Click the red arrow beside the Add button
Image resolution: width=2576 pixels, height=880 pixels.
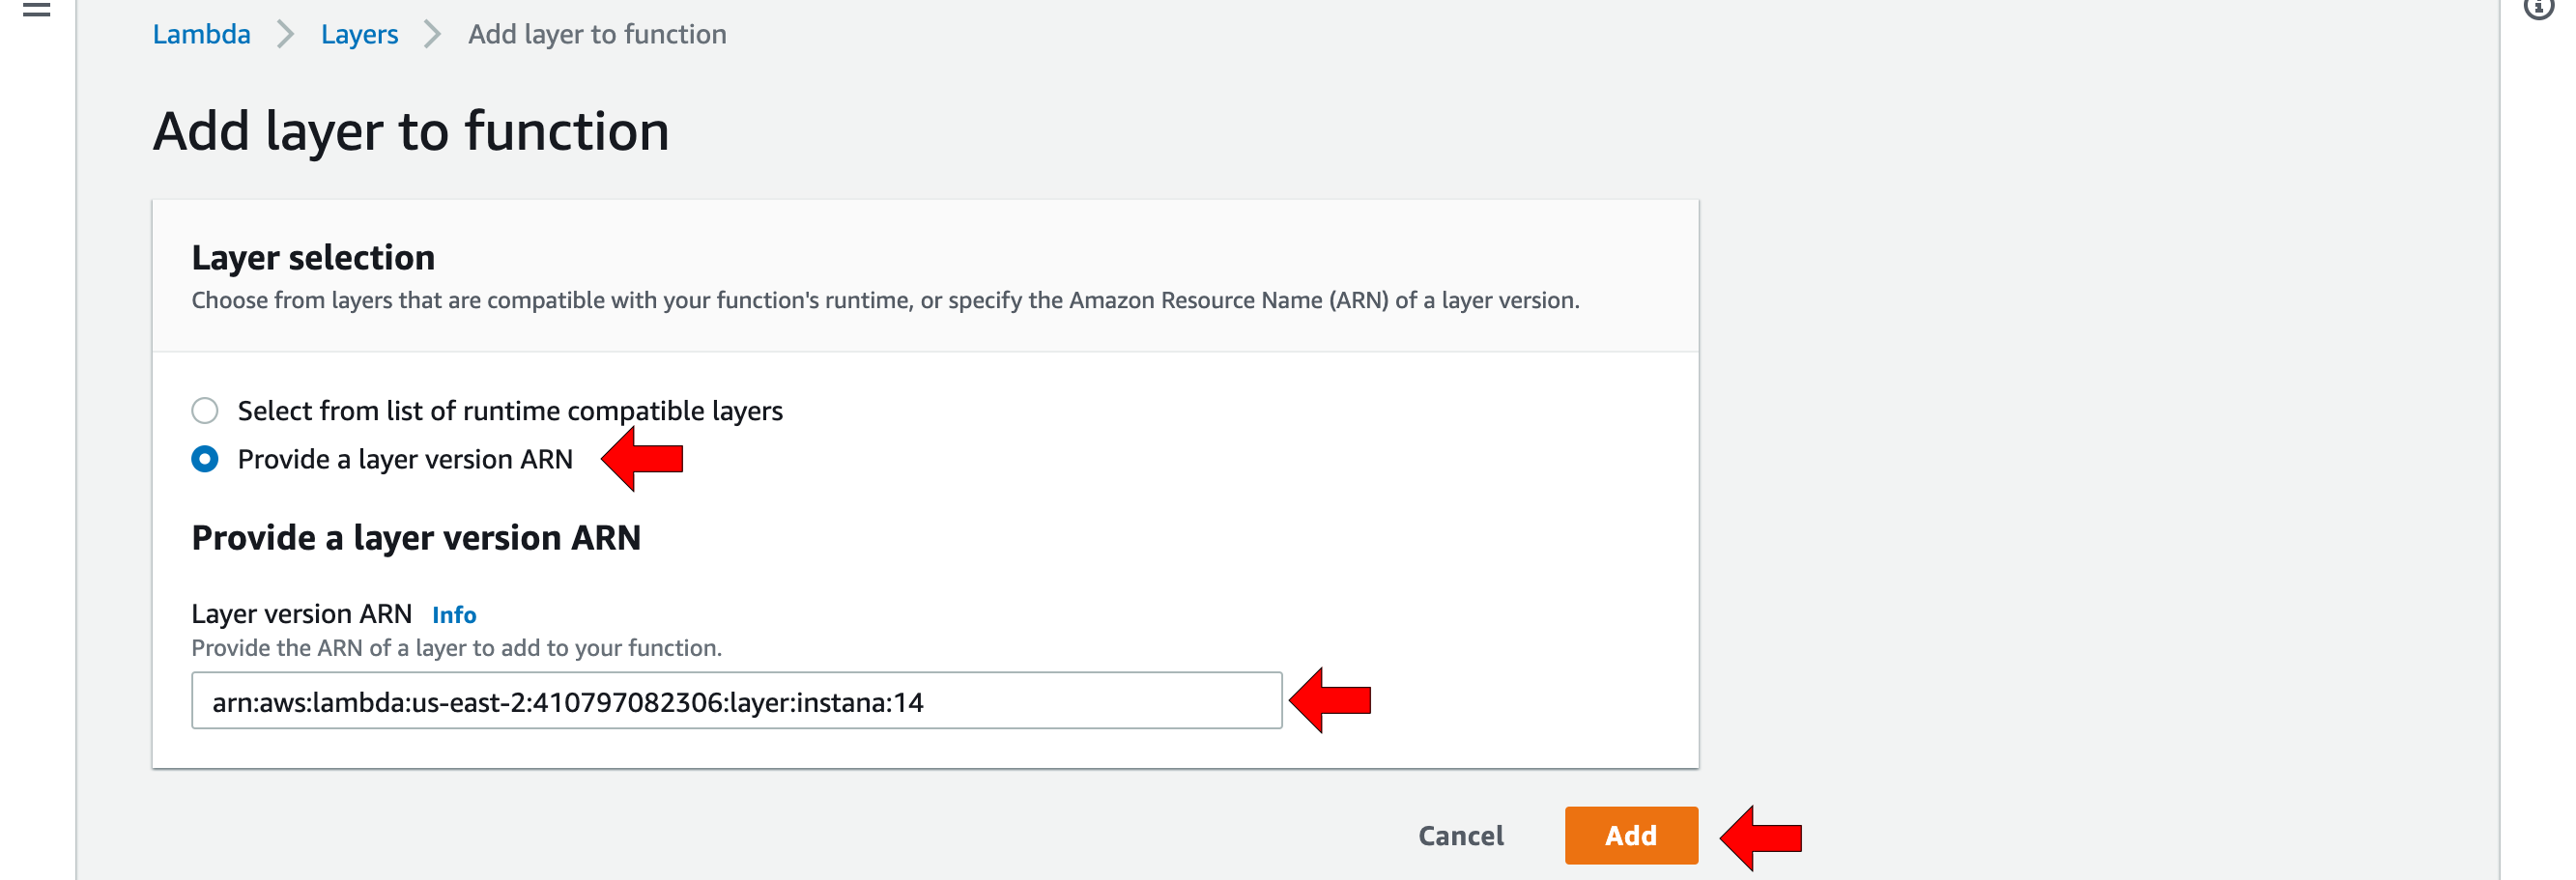tap(1761, 837)
